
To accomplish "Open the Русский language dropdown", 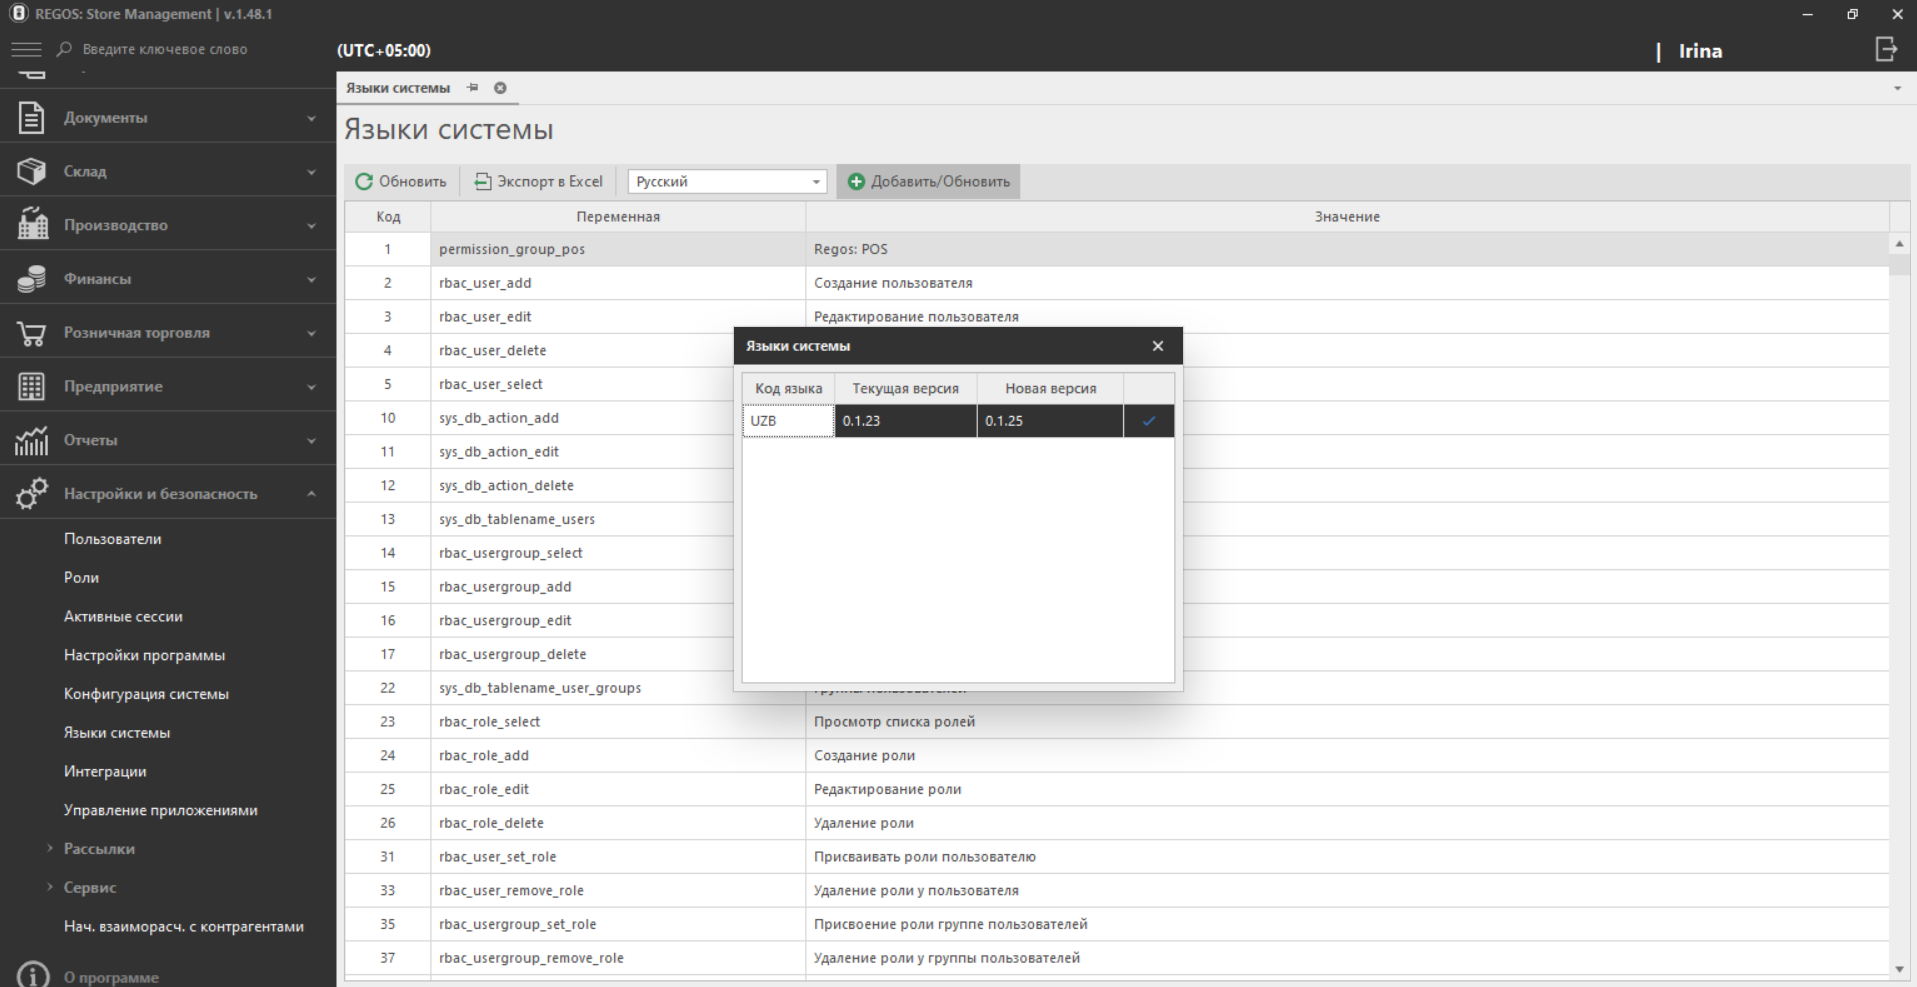I will pos(816,182).
